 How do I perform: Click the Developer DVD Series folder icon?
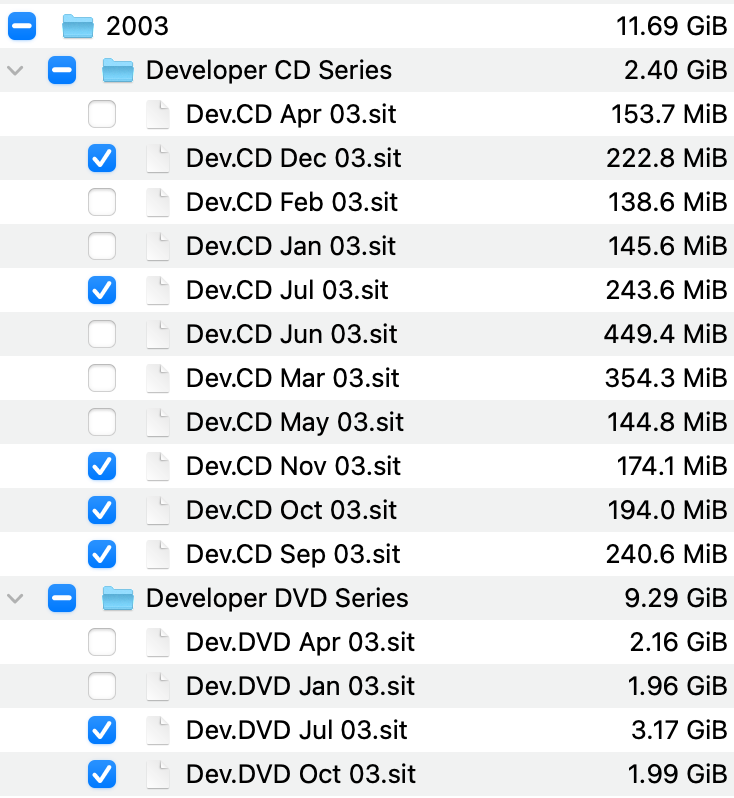(x=118, y=598)
